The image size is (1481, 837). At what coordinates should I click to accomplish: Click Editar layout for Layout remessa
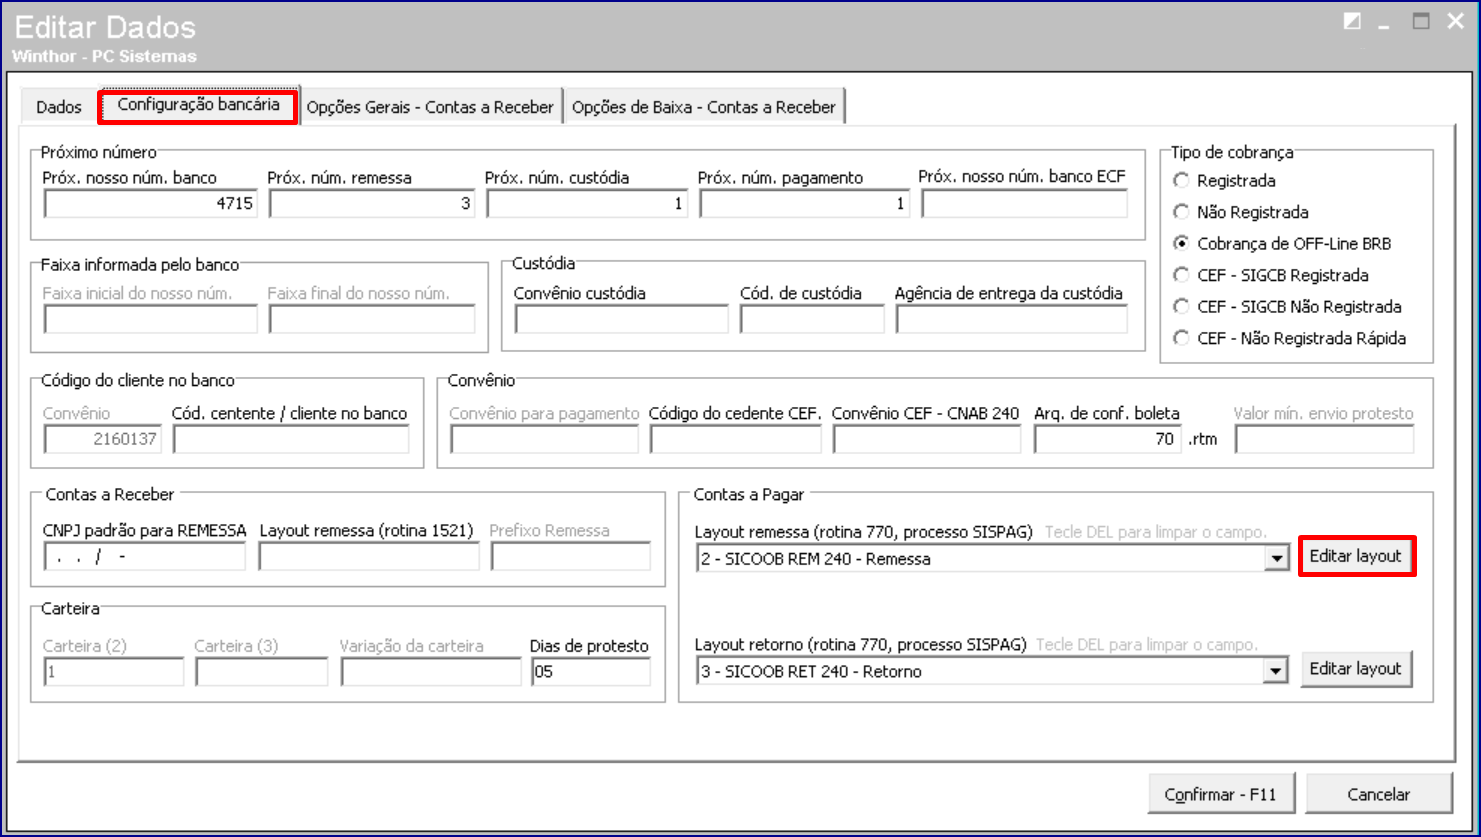[1356, 556]
